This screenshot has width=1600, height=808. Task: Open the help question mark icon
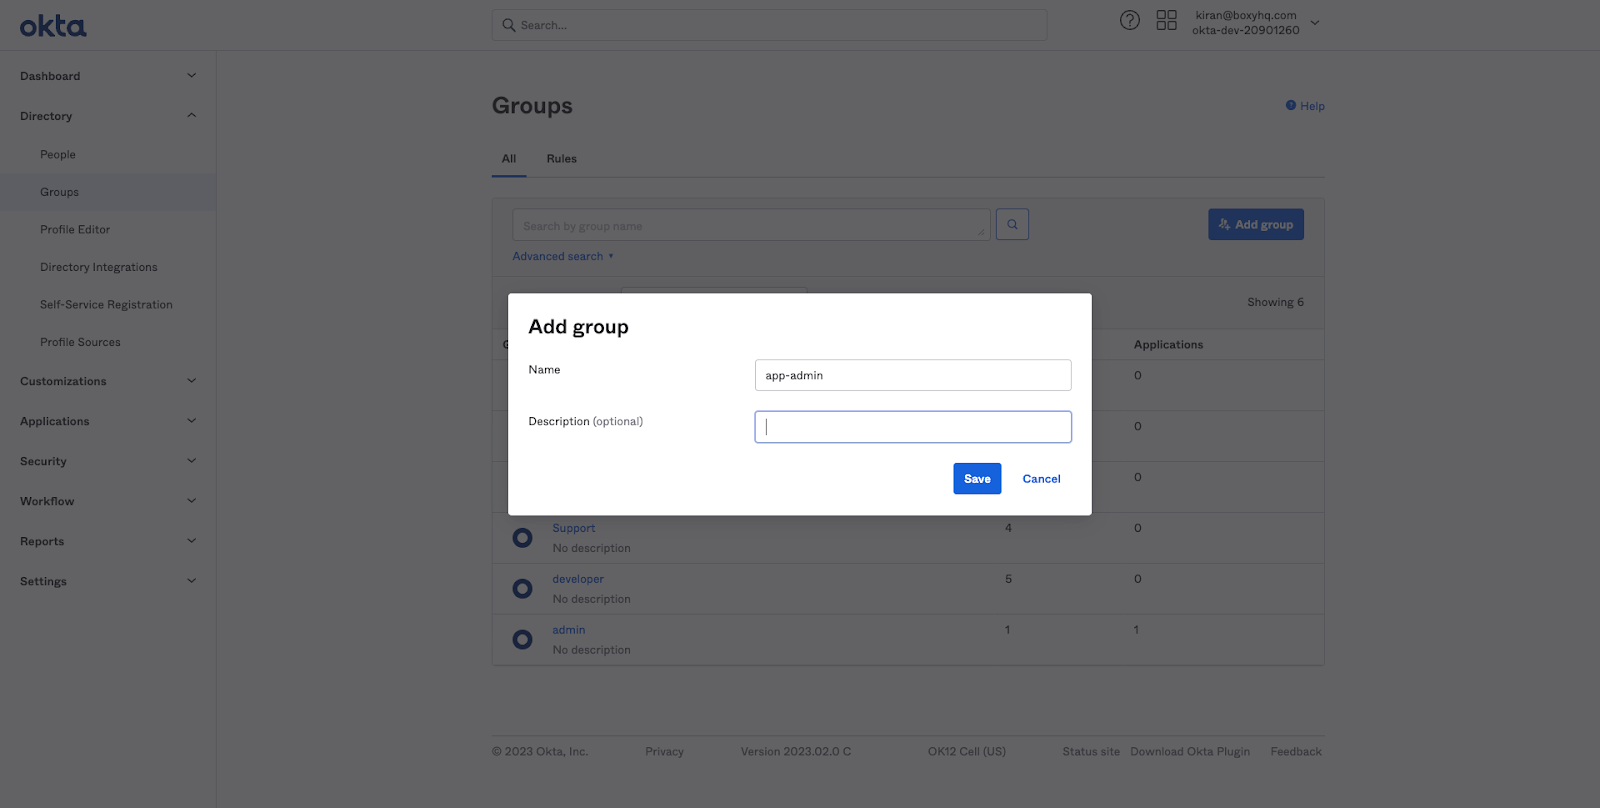1129,21
